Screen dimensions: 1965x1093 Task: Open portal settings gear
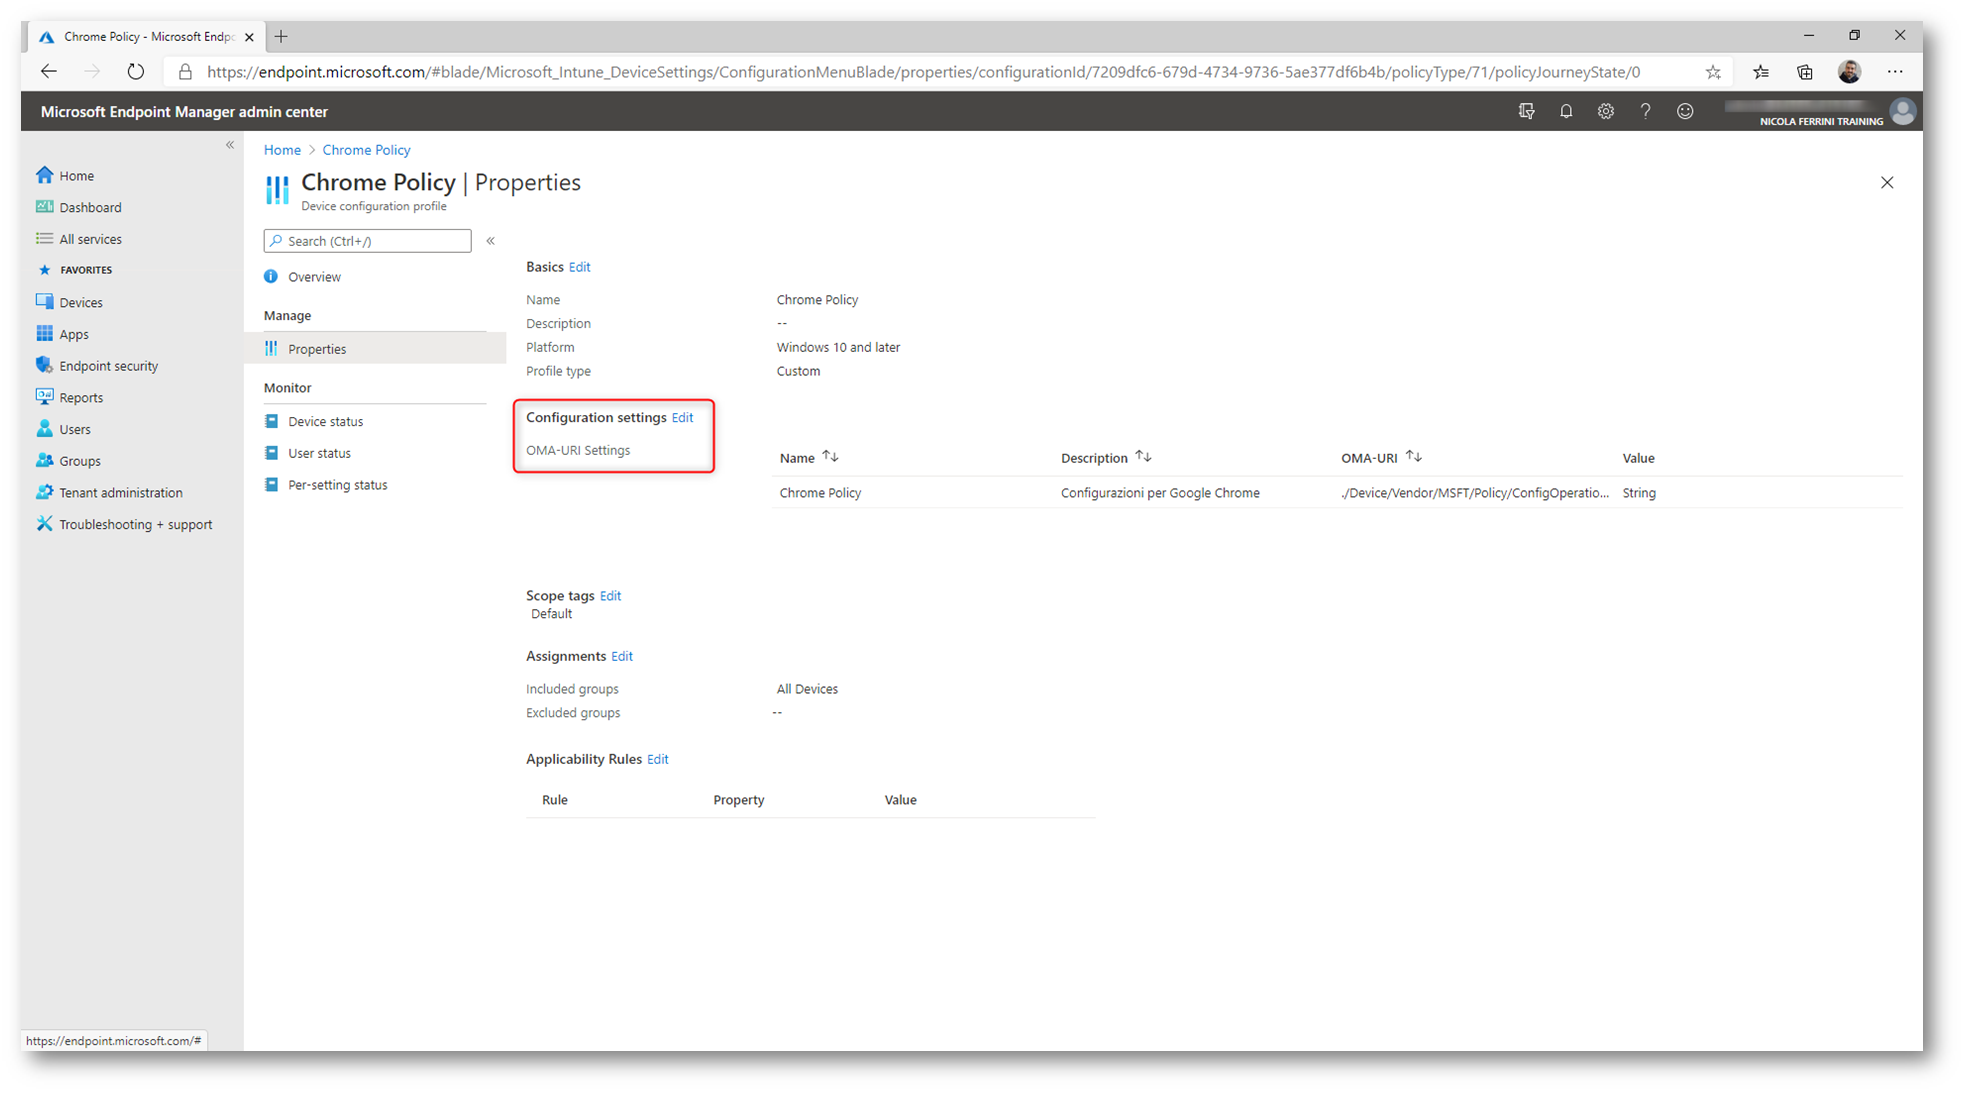pyautogui.click(x=1606, y=112)
